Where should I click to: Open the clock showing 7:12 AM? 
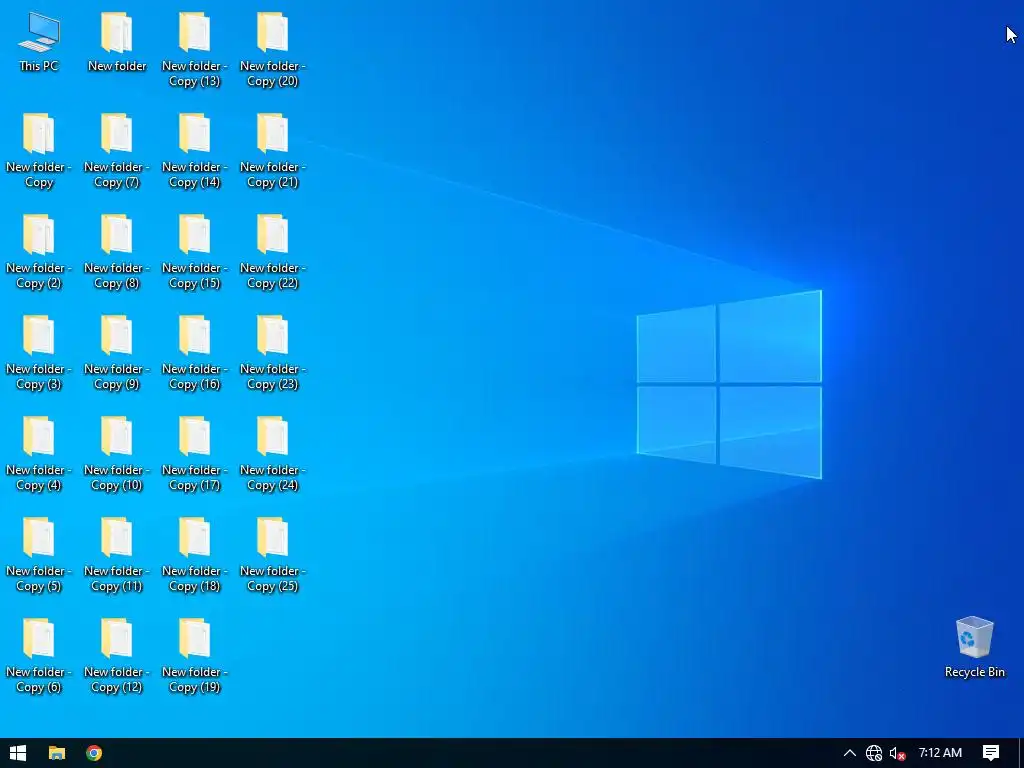click(x=940, y=753)
